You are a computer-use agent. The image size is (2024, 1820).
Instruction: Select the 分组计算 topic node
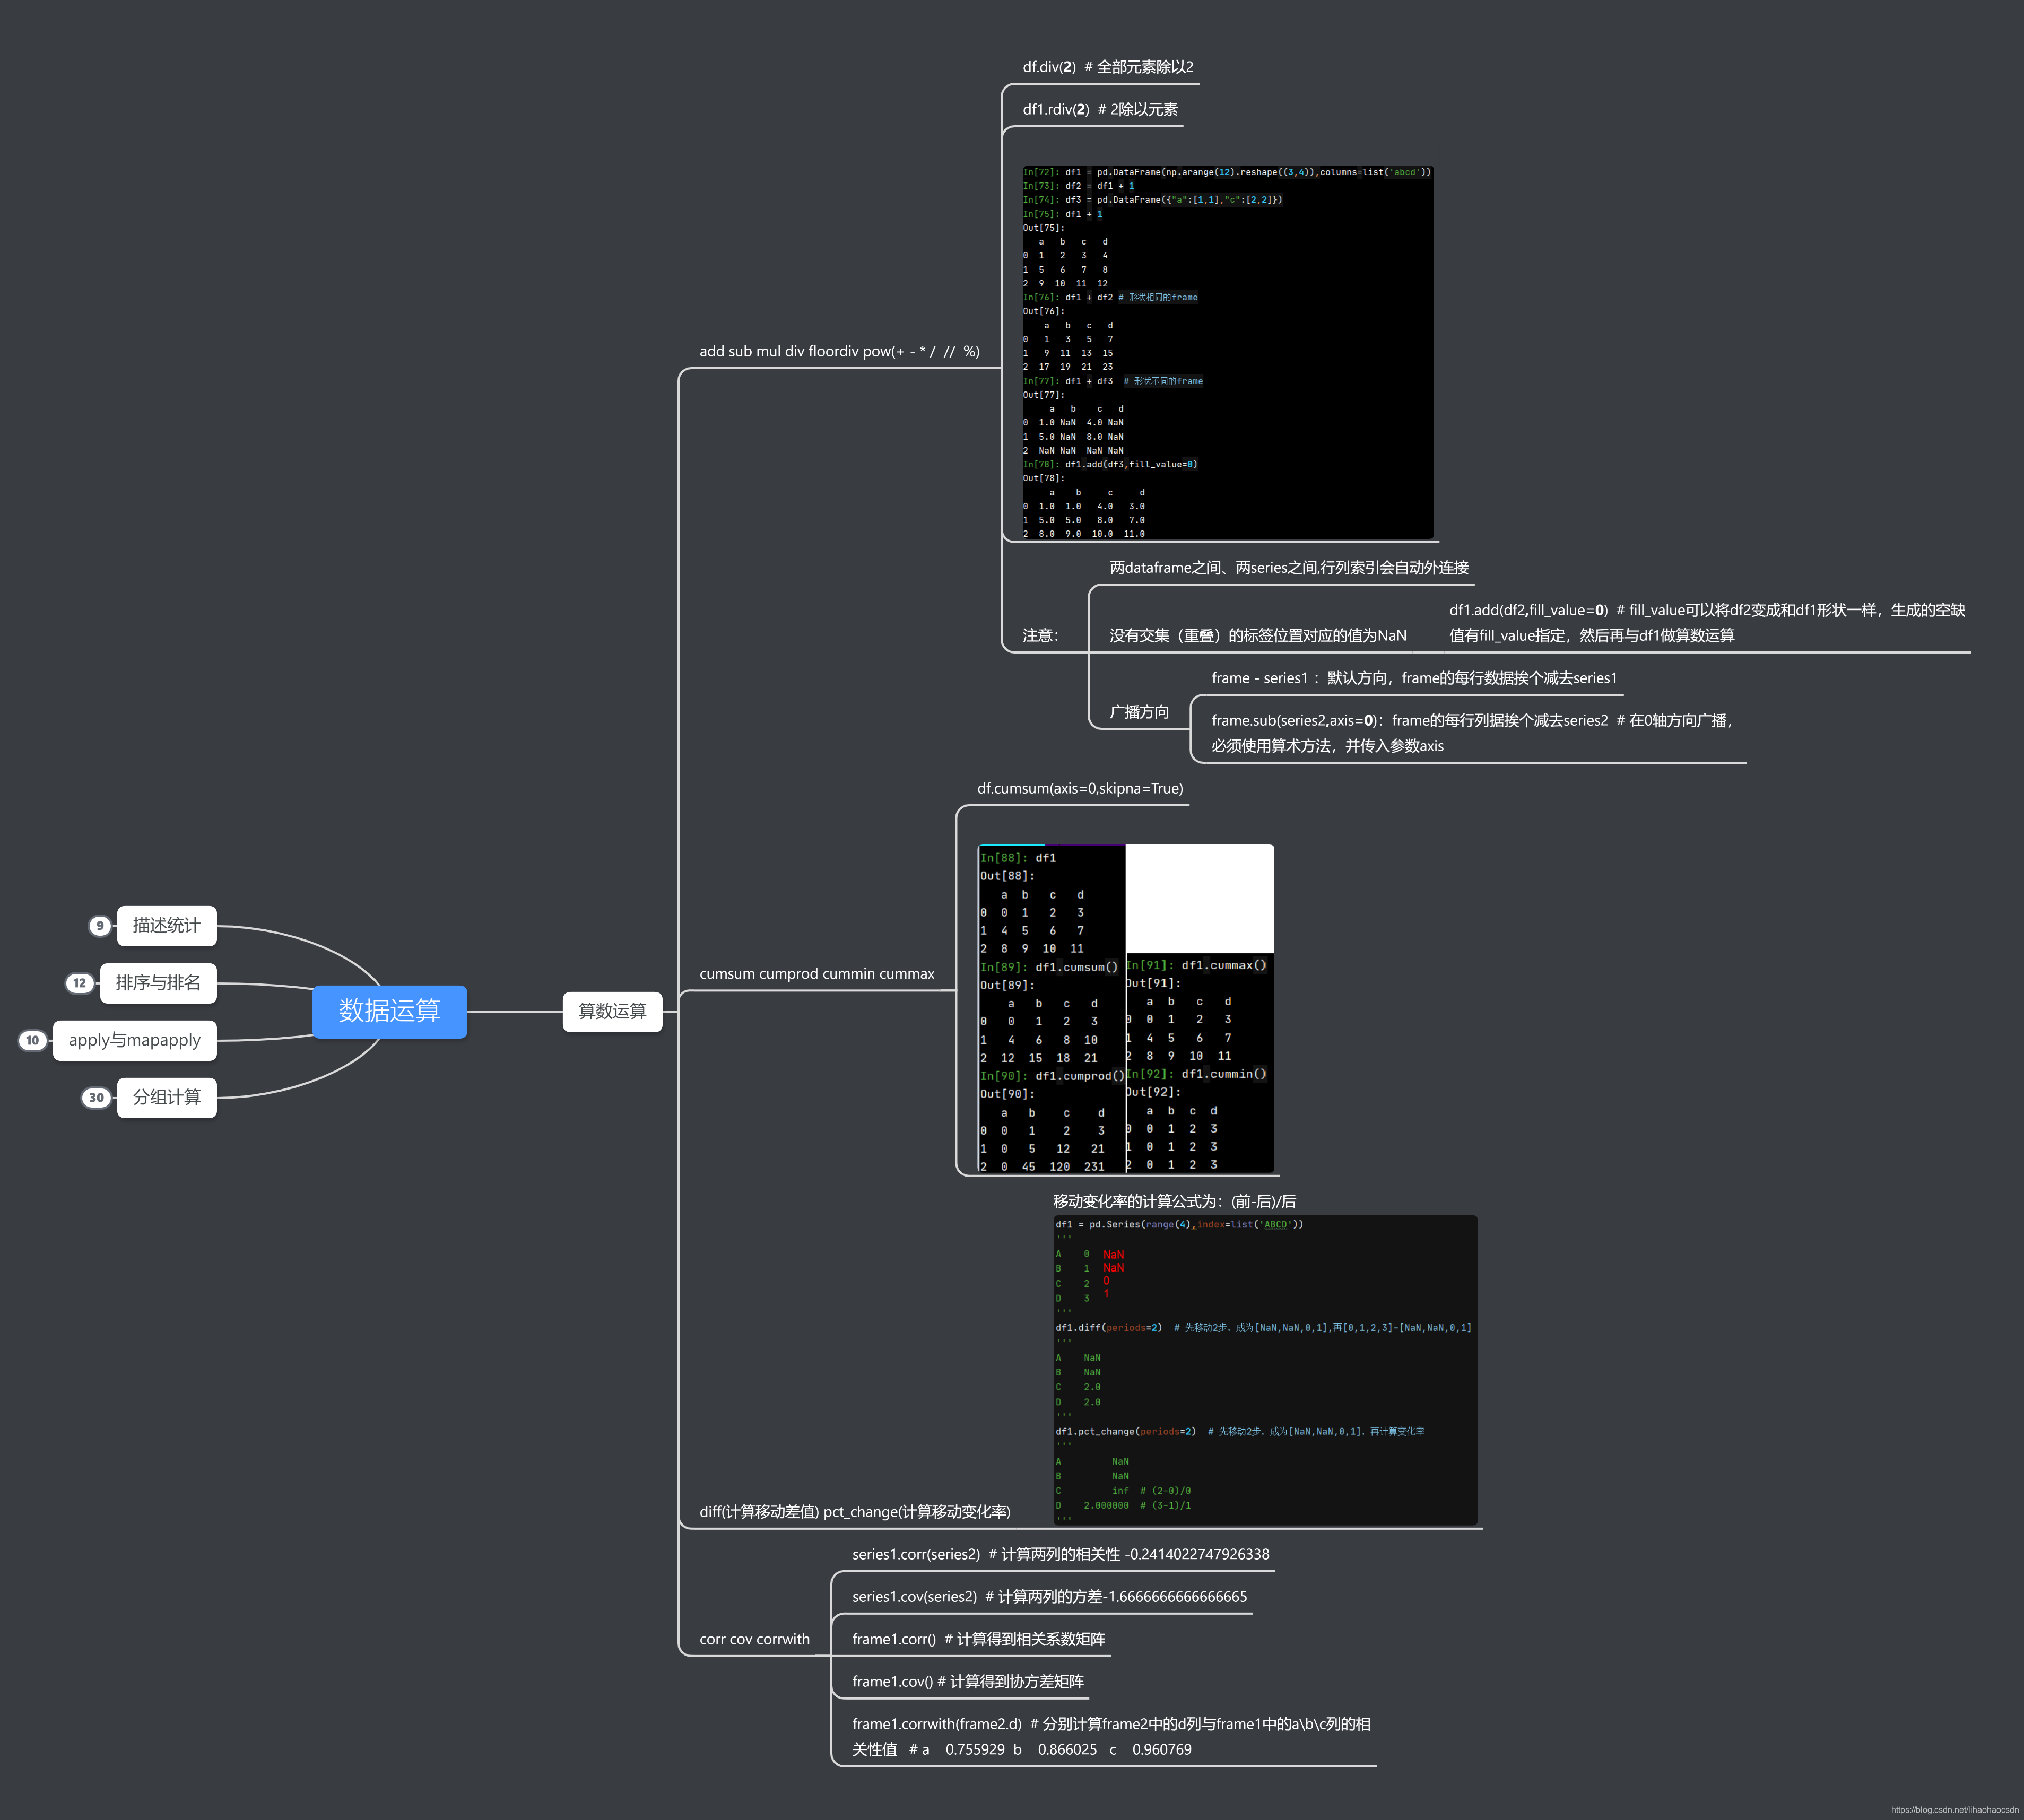[x=166, y=1097]
